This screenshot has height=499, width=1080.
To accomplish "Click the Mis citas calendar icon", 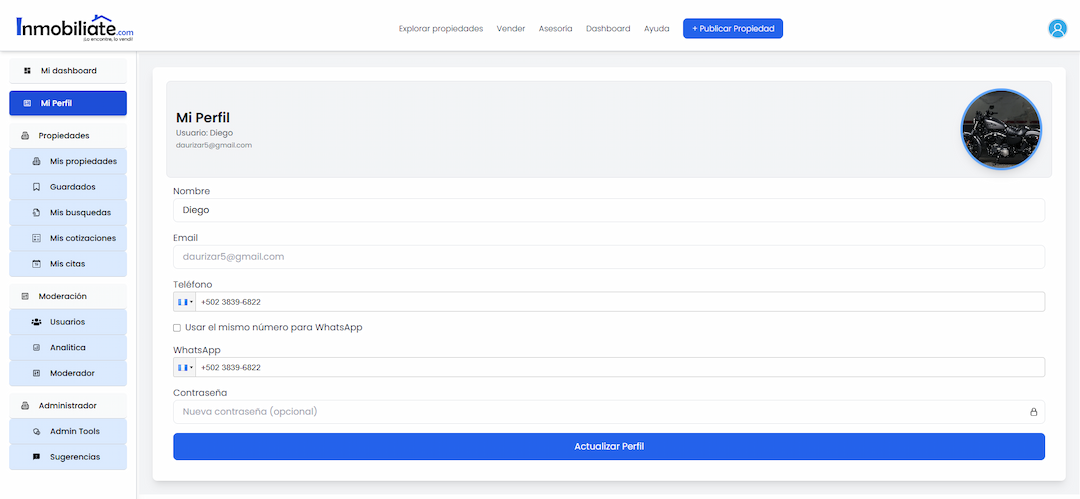I will coord(36,264).
